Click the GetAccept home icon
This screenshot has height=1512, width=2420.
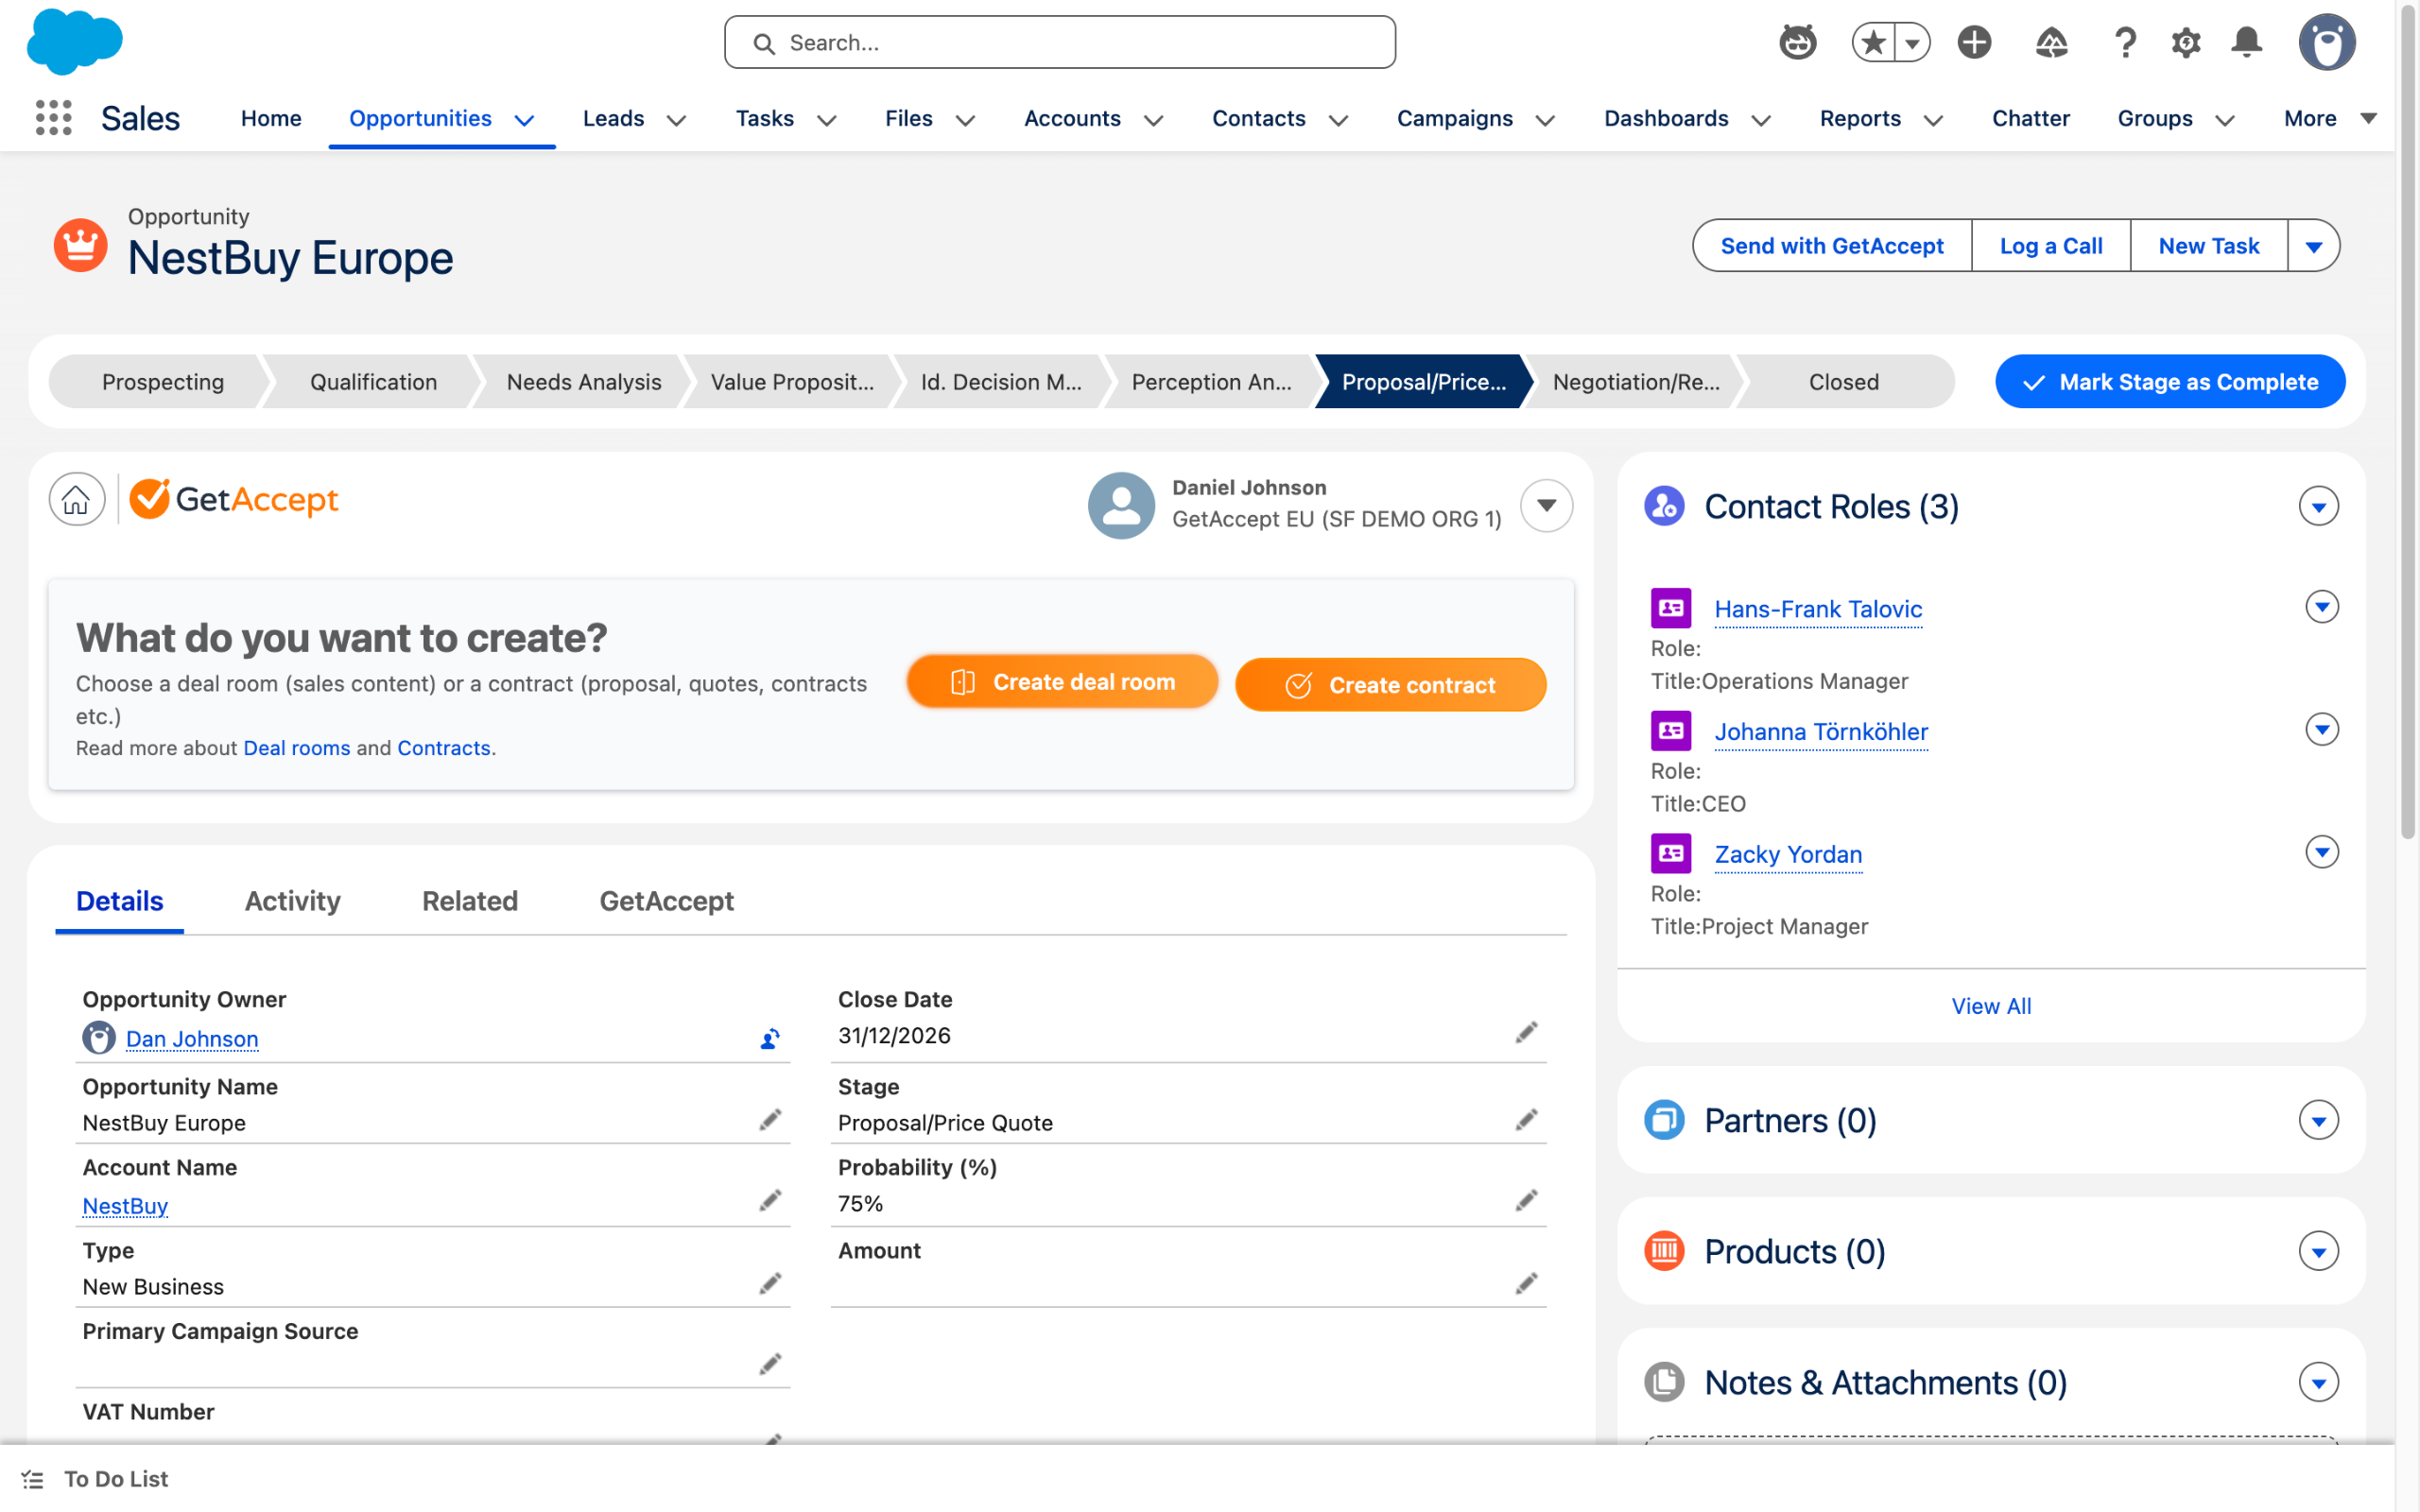pyautogui.click(x=77, y=499)
